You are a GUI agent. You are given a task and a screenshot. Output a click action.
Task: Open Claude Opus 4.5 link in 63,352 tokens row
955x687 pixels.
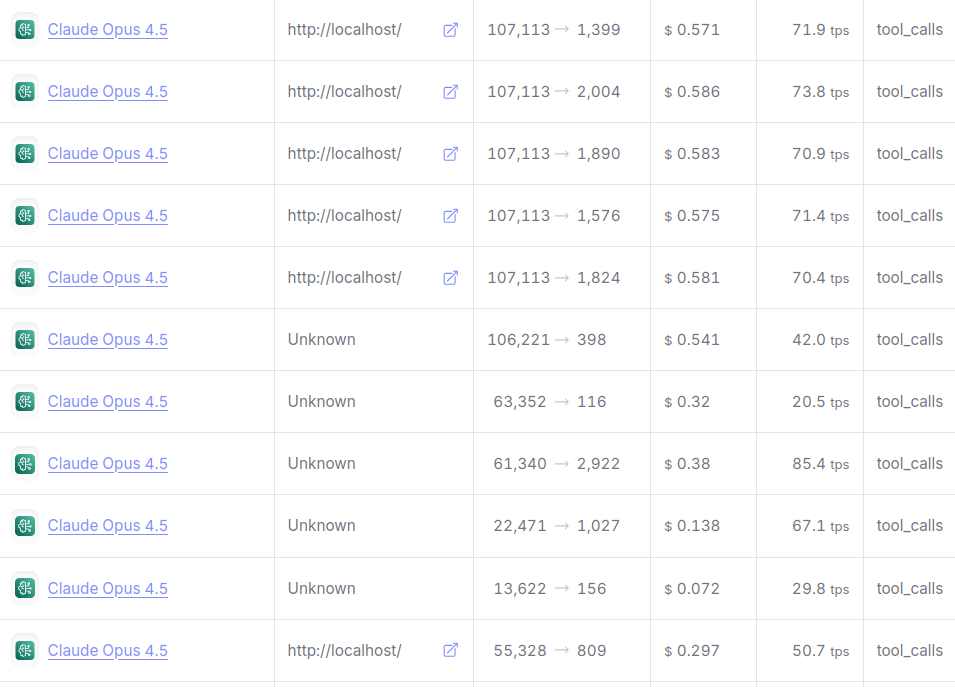(x=108, y=402)
